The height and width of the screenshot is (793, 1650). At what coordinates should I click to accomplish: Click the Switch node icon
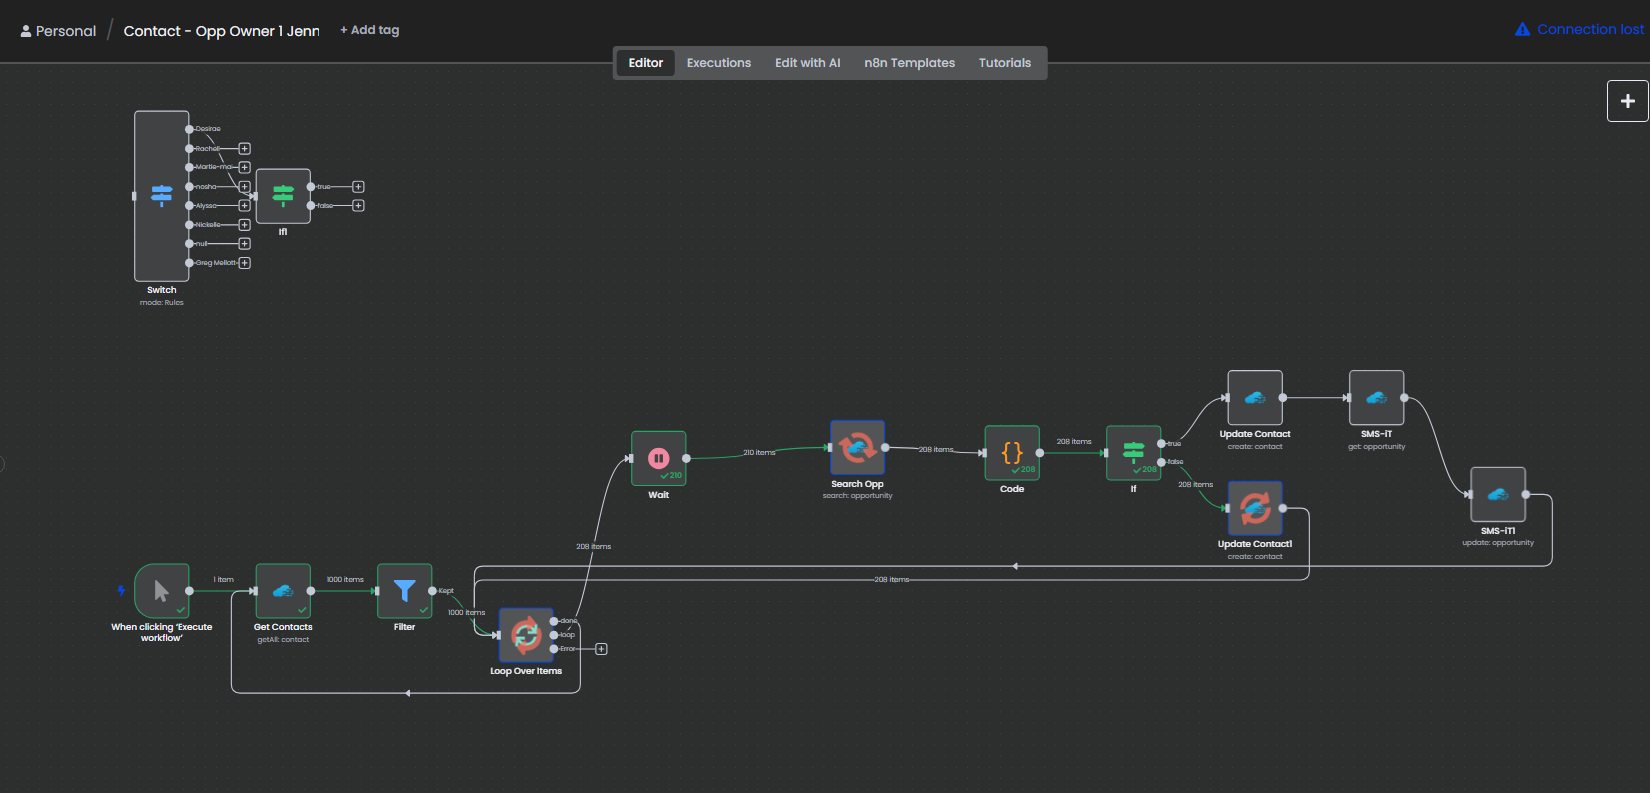(x=161, y=195)
